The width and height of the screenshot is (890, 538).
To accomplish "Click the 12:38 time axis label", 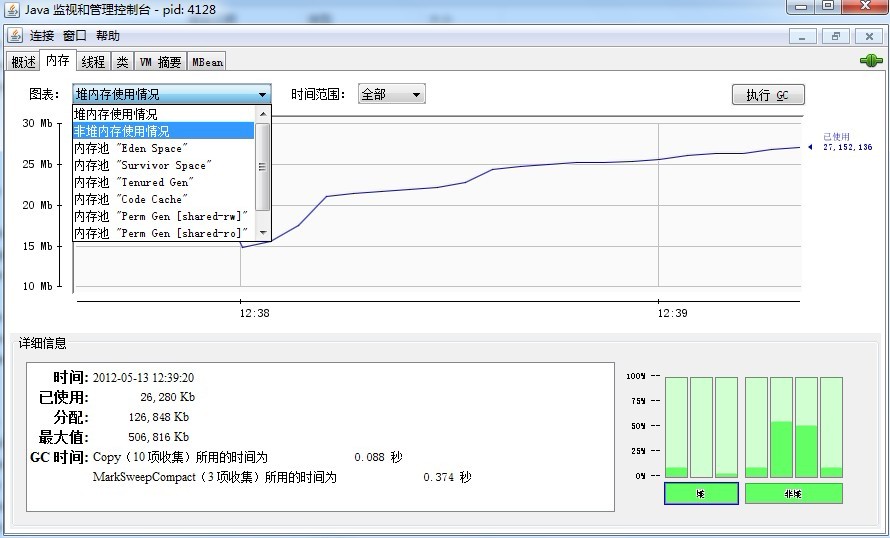I will point(254,313).
